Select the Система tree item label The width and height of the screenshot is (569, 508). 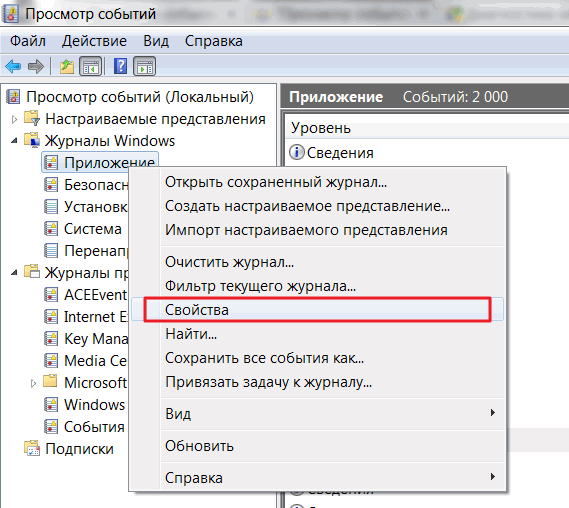(93, 229)
